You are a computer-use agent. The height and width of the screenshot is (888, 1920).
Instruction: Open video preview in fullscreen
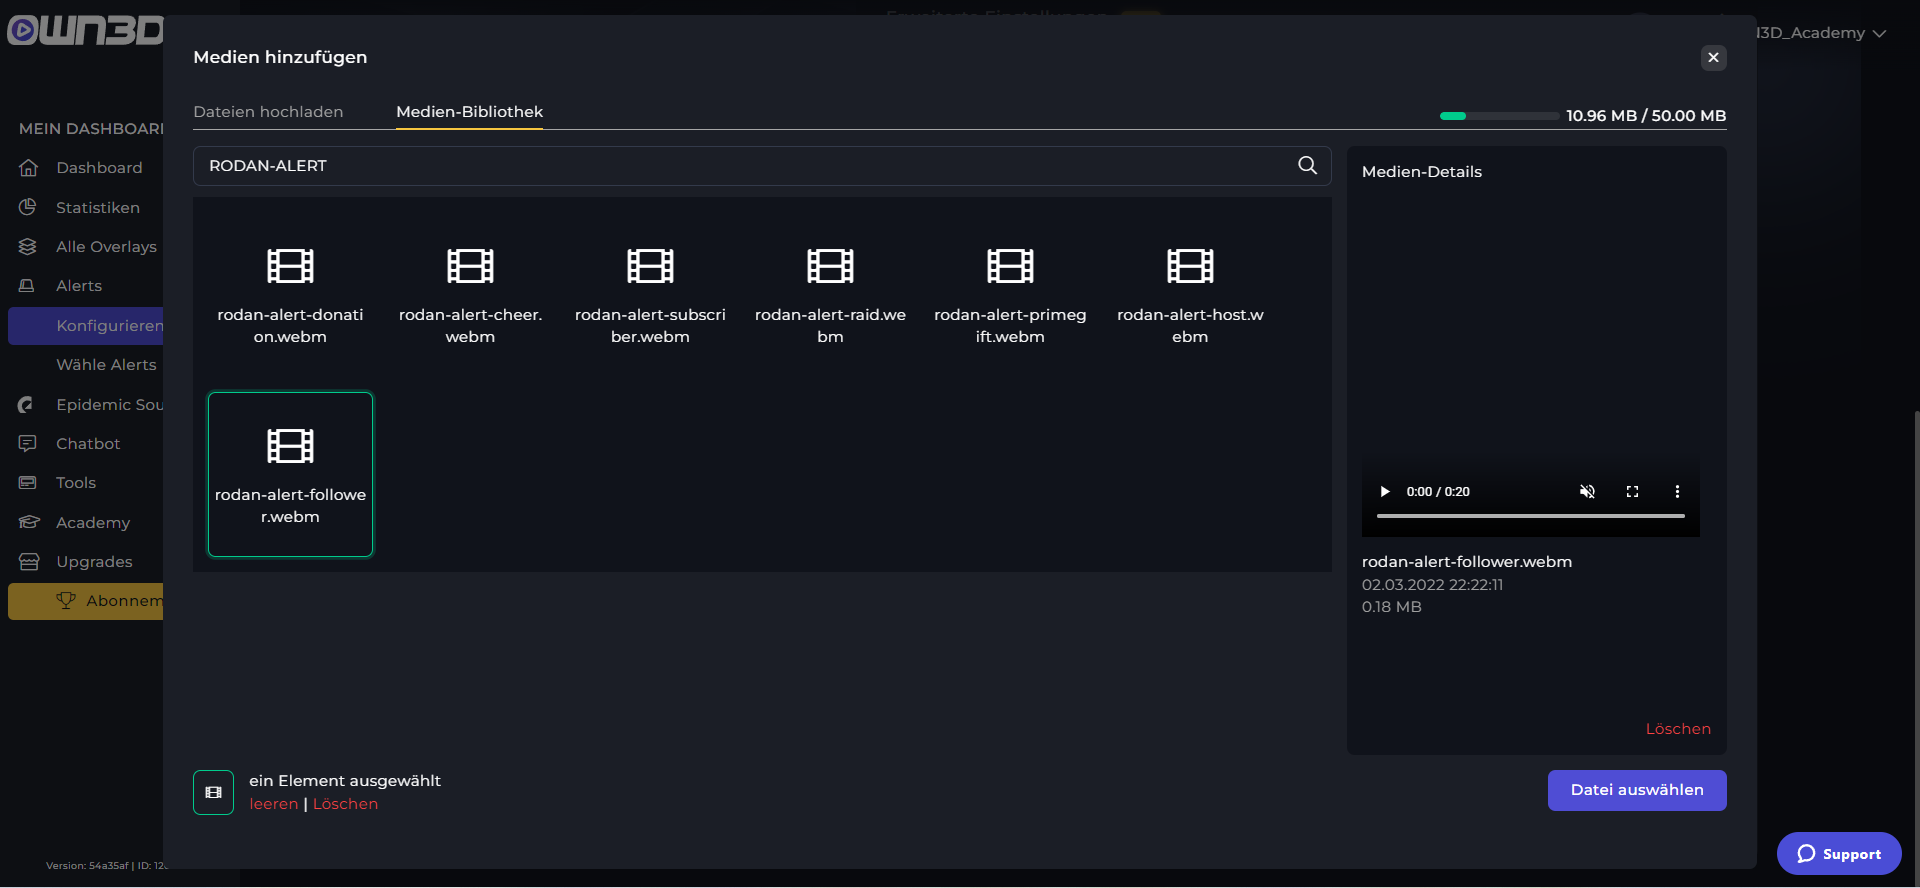tap(1632, 491)
